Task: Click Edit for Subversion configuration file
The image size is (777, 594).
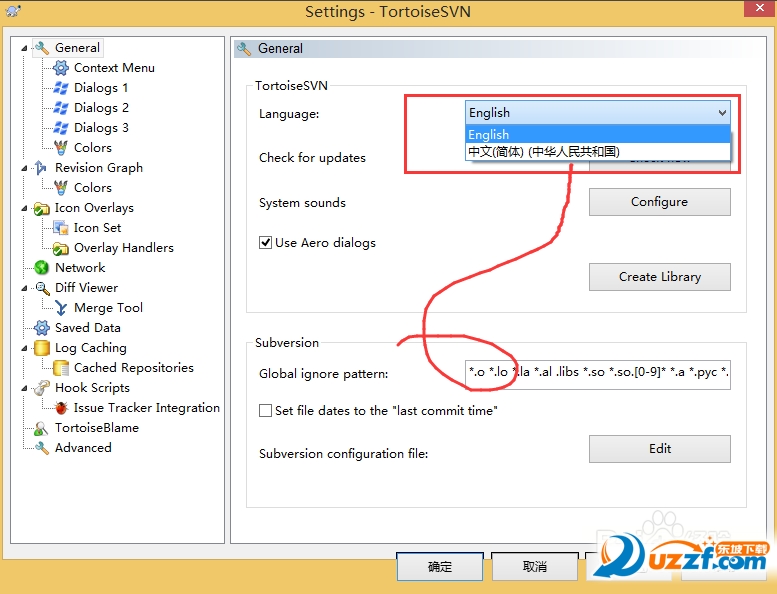Action: coord(659,449)
